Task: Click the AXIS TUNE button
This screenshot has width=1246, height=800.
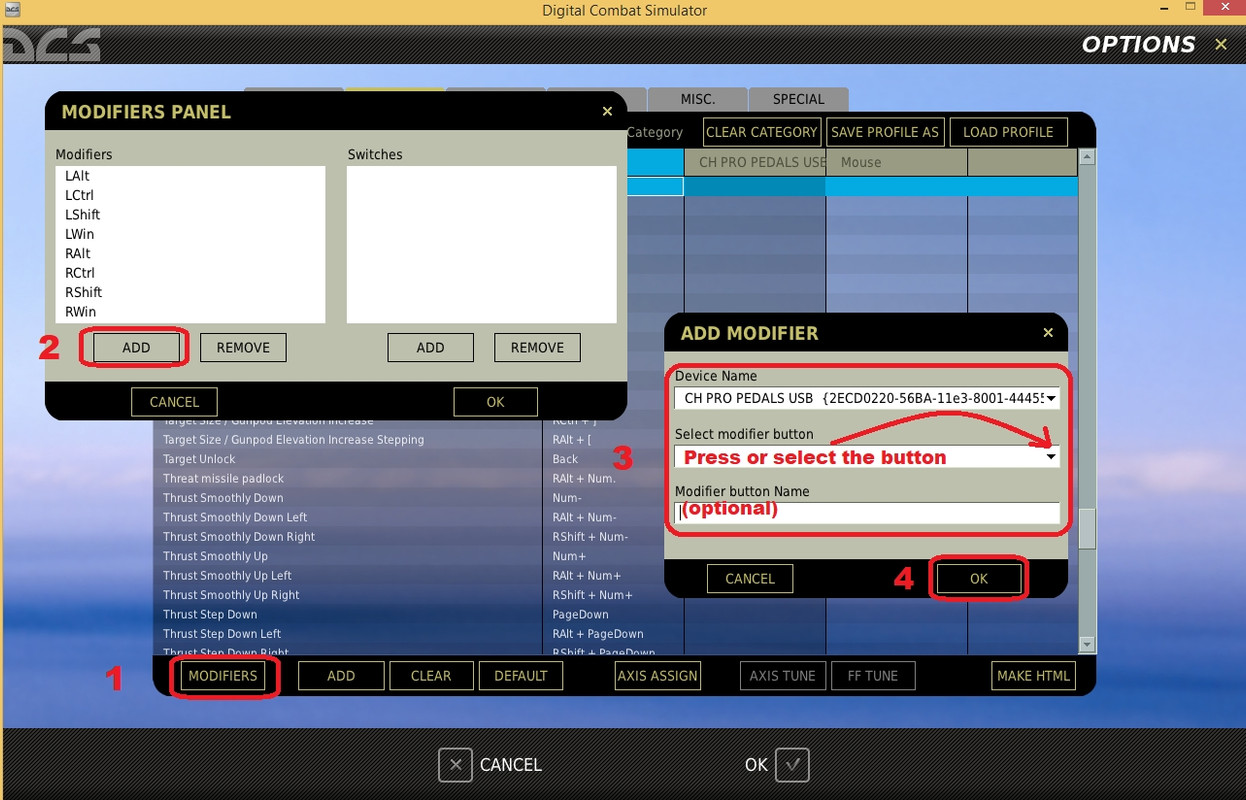Action: tap(783, 676)
